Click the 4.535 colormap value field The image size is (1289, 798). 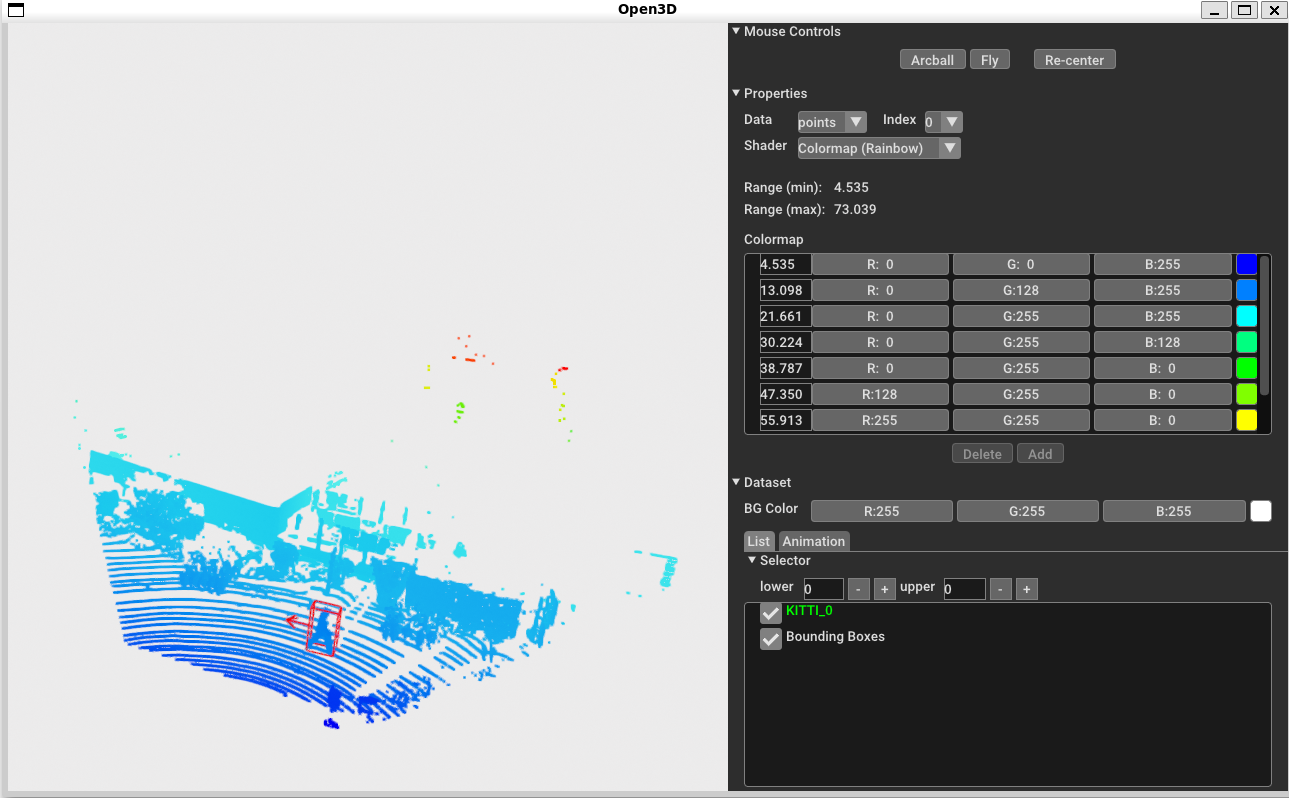pyautogui.click(x=785, y=265)
